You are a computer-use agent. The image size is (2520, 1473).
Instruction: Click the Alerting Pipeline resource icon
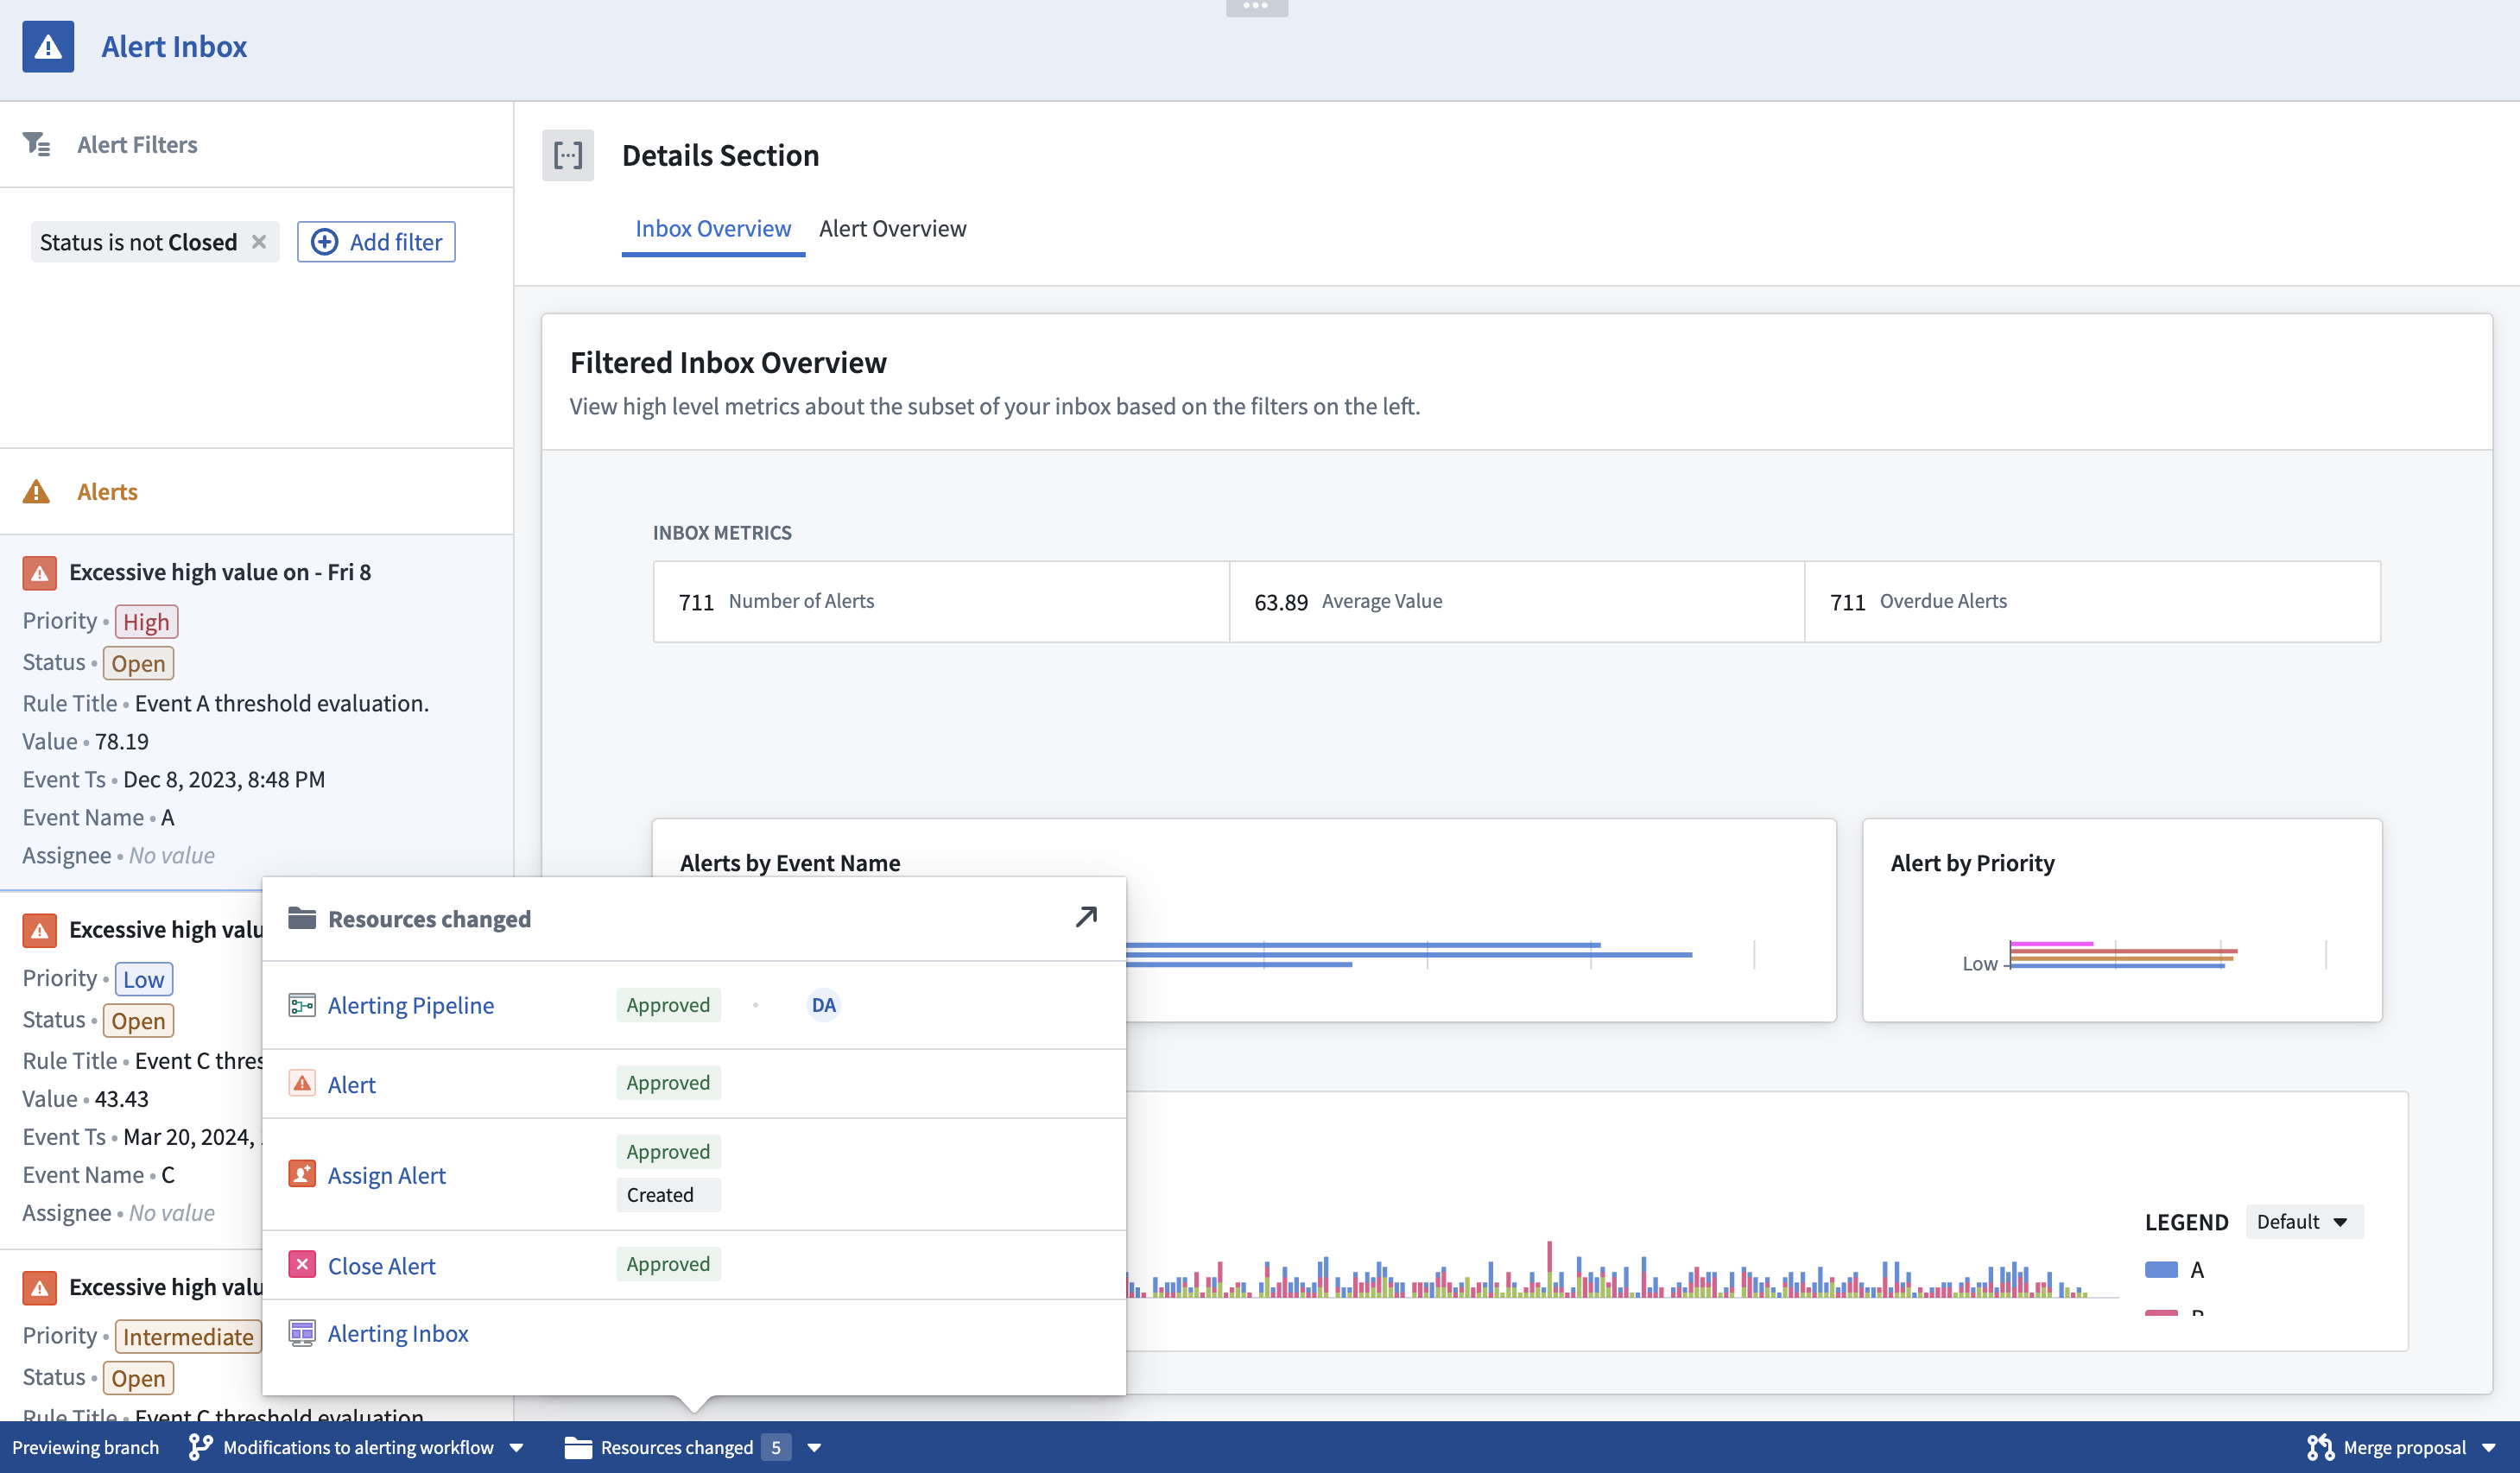pyautogui.click(x=302, y=1005)
